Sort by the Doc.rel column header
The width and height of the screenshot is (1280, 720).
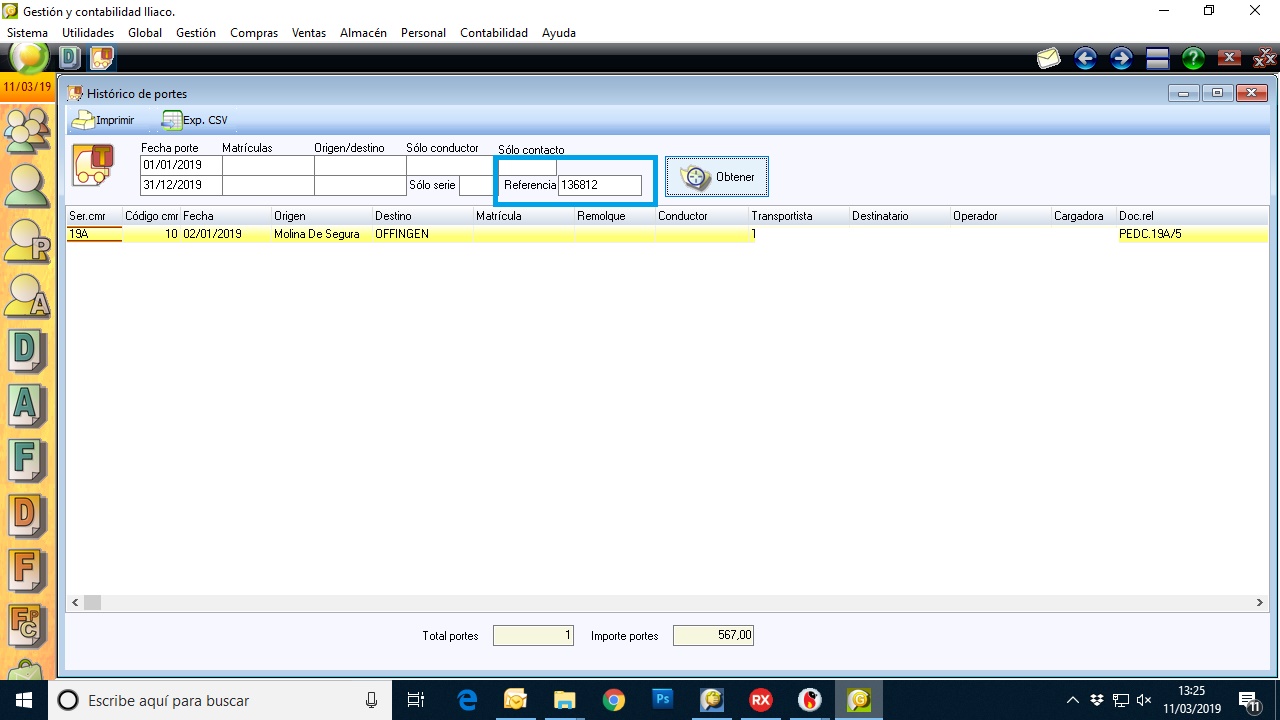click(x=1192, y=216)
